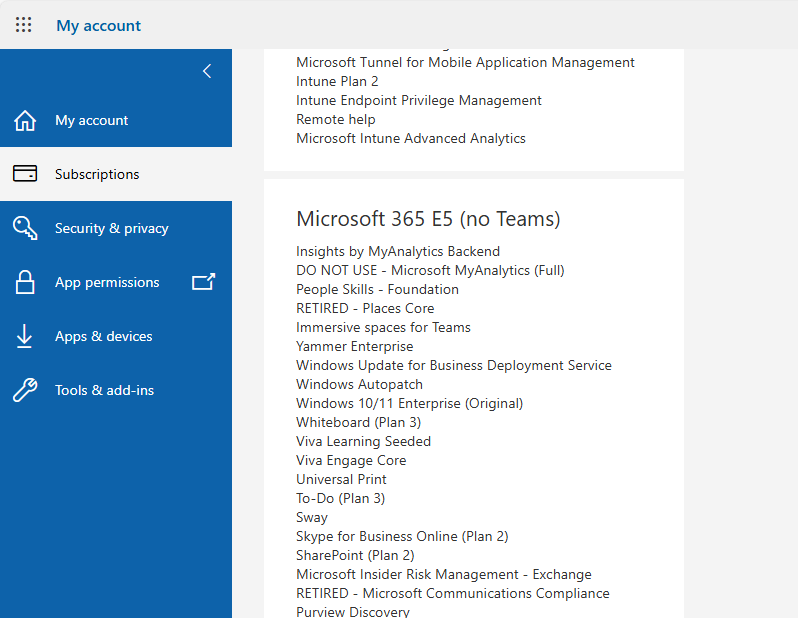Click the wrench icon beside Tools & add-ins
The height and width of the screenshot is (618, 798).
tap(25, 390)
